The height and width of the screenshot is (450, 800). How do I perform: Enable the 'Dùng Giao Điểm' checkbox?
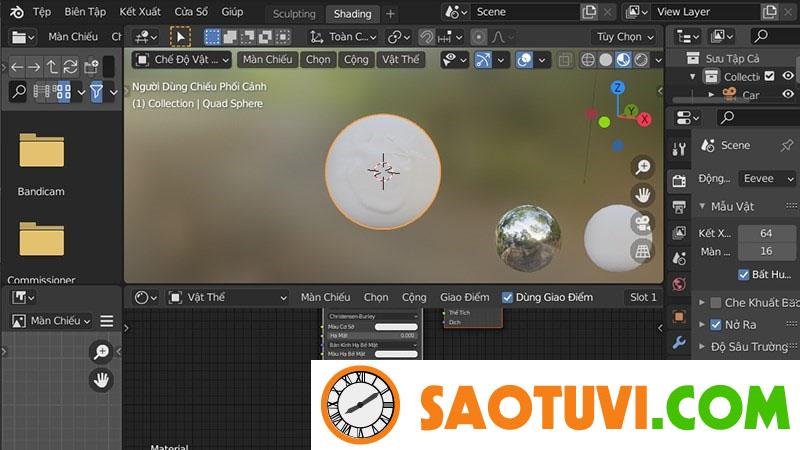click(x=507, y=297)
